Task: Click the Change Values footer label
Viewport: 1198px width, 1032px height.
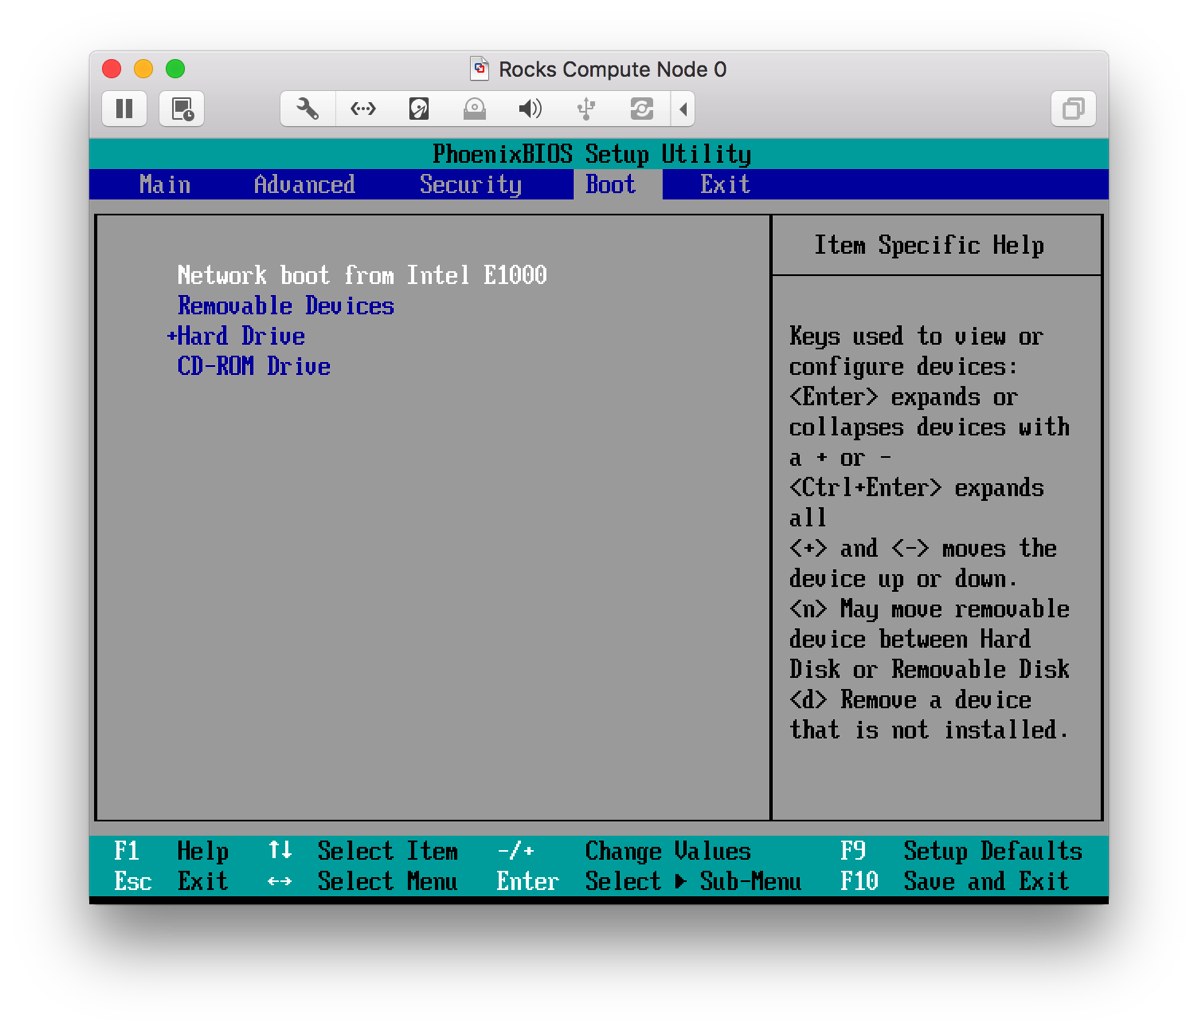Action: tap(668, 851)
